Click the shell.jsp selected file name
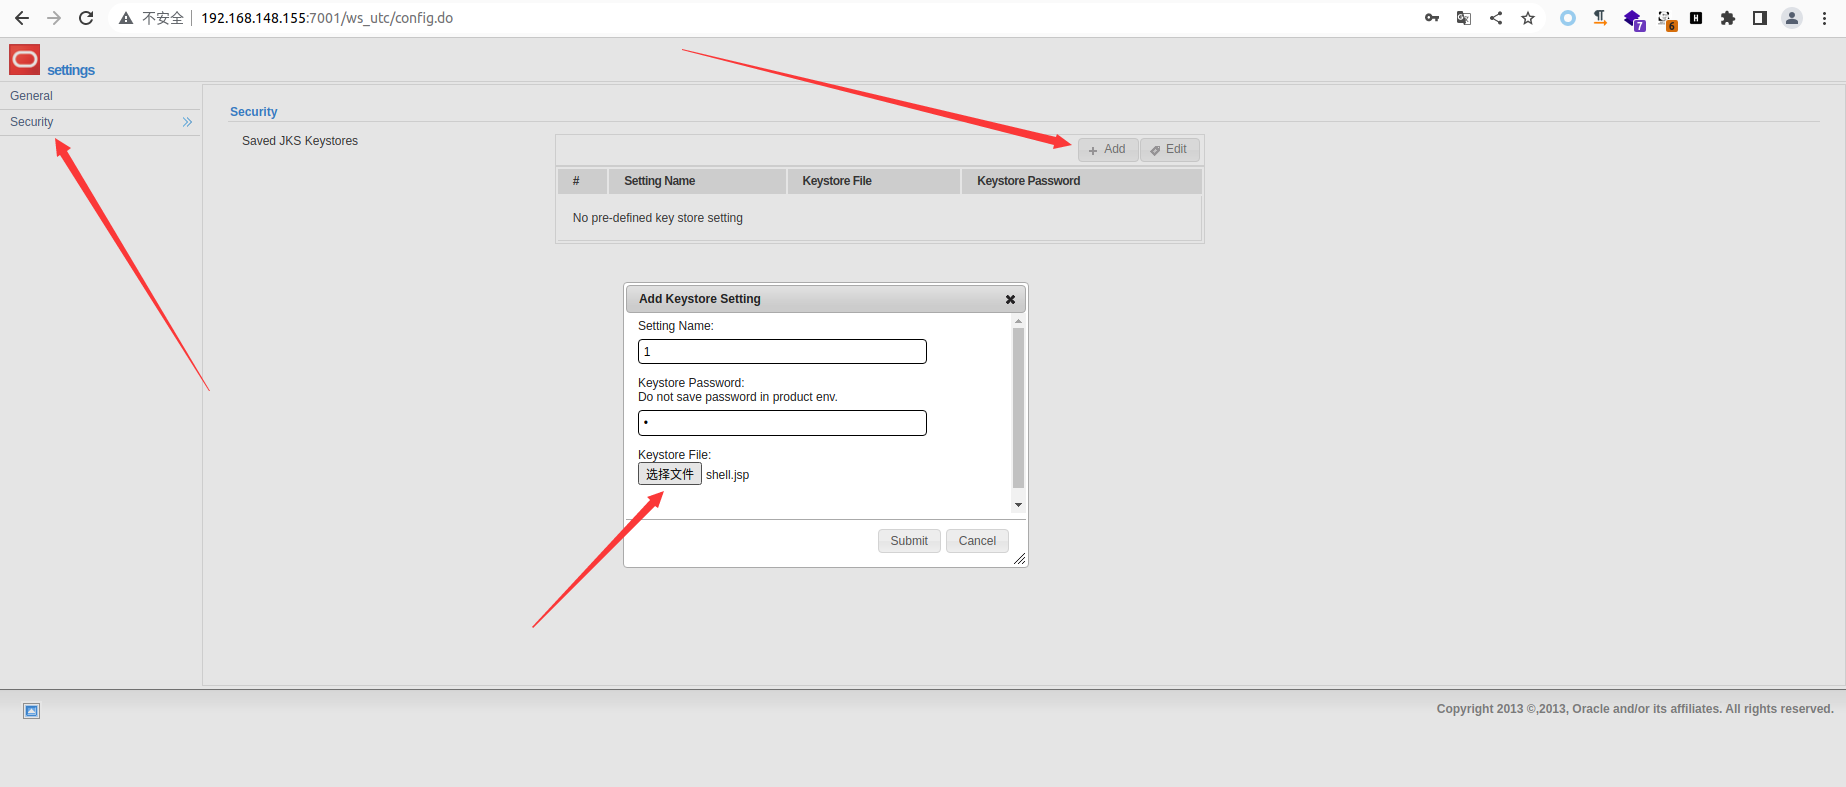1846x787 pixels. (x=727, y=475)
